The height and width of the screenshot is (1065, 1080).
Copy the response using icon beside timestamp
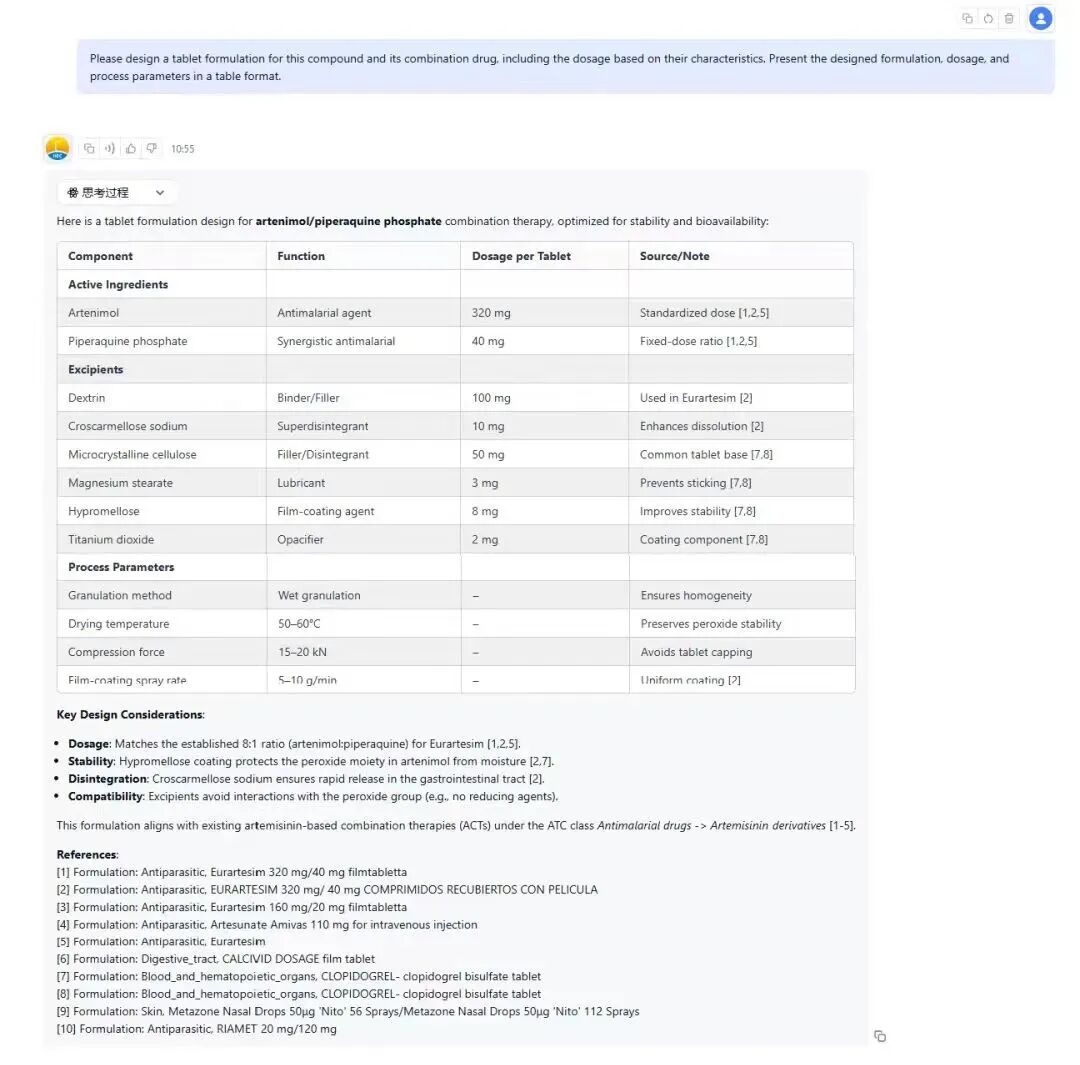[x=89, y=149]
